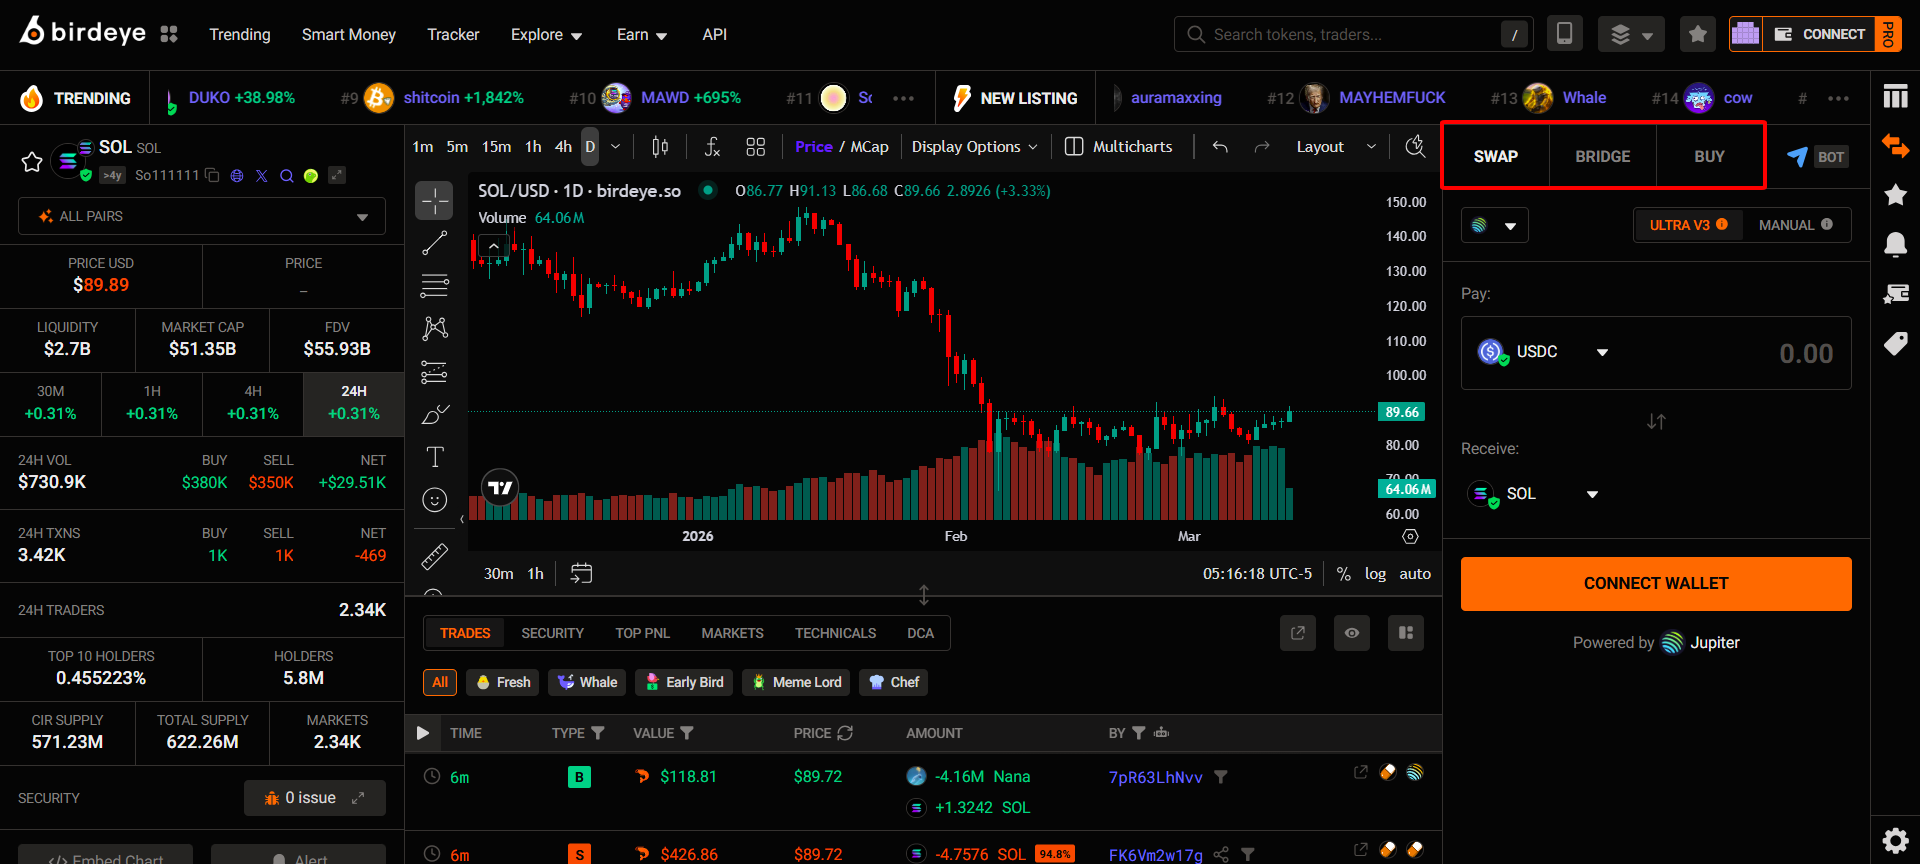Select the ruler measure tool
The image size is (1920, 864).
(435, 556)
